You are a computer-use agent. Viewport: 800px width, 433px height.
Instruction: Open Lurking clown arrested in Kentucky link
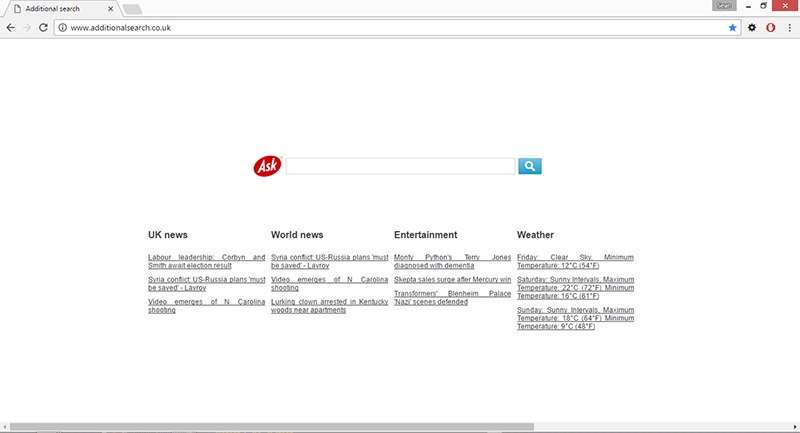pyautogui.click(x=330, y=305)
